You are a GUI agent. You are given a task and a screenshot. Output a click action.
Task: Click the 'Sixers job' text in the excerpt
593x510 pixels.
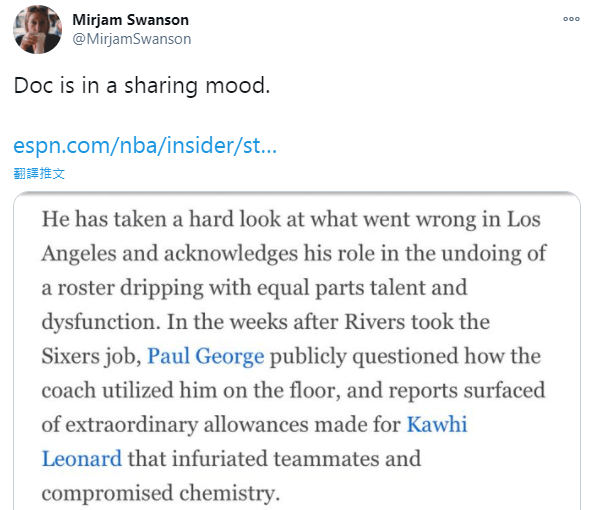(88, 356)
